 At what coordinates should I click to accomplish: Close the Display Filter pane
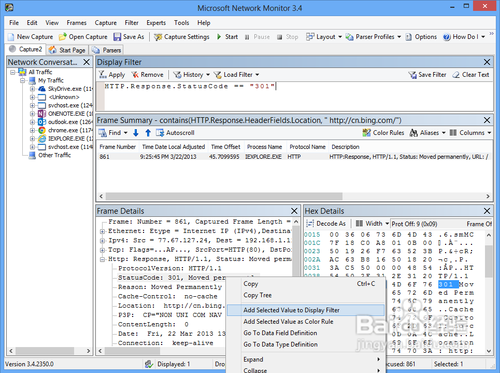coord(487,62)
